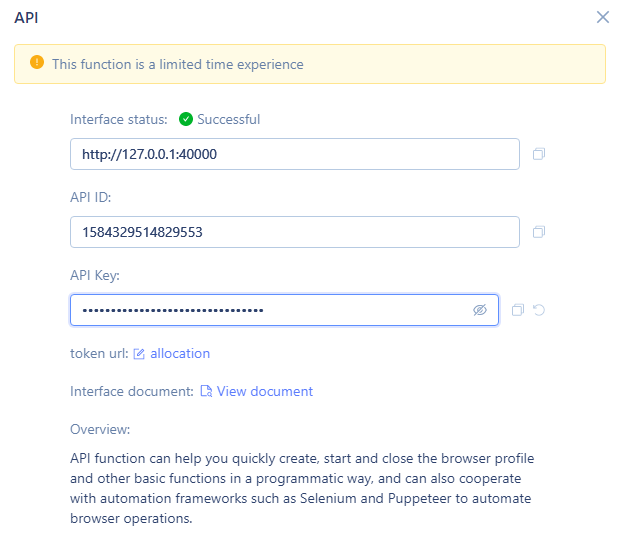
Task: Click the Overview description paragraph
Action: click(x=302, y=488)
